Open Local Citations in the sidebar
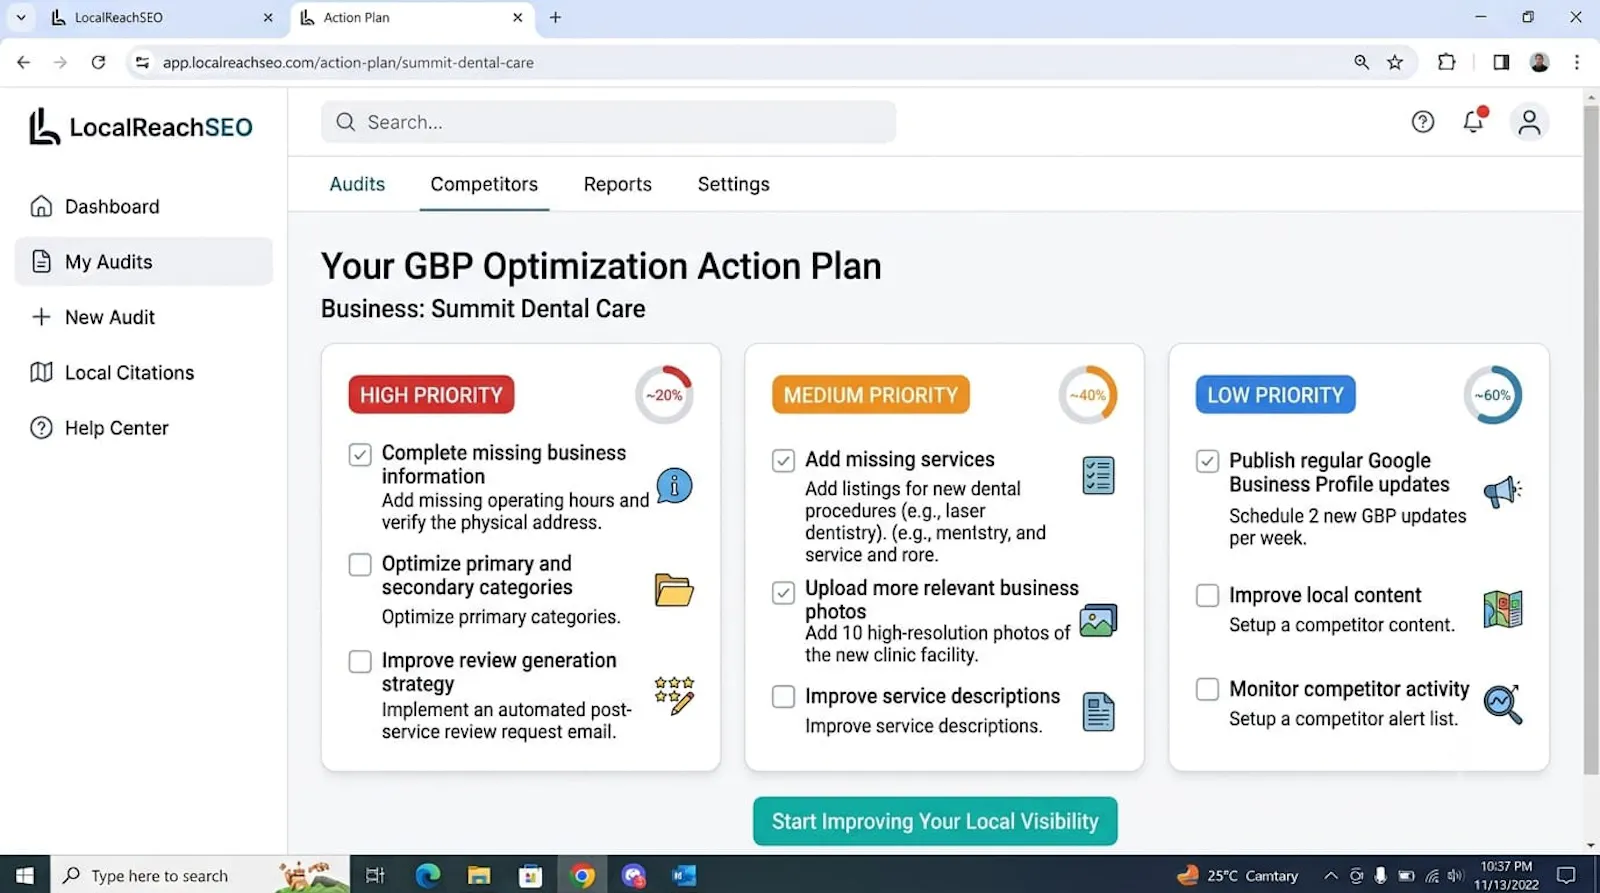1600x893 pixels. point(144,373)
